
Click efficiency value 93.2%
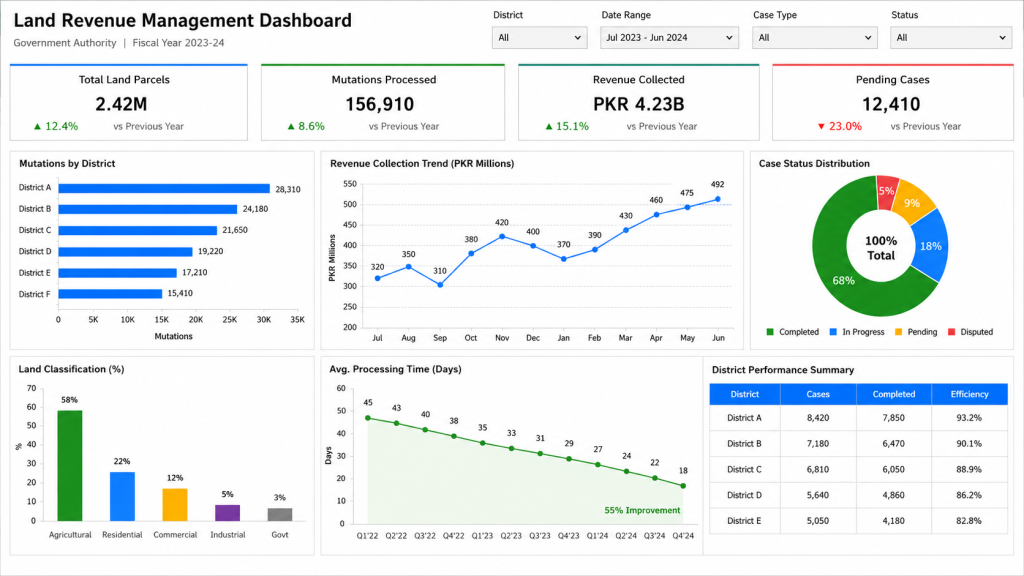[968, 418]
